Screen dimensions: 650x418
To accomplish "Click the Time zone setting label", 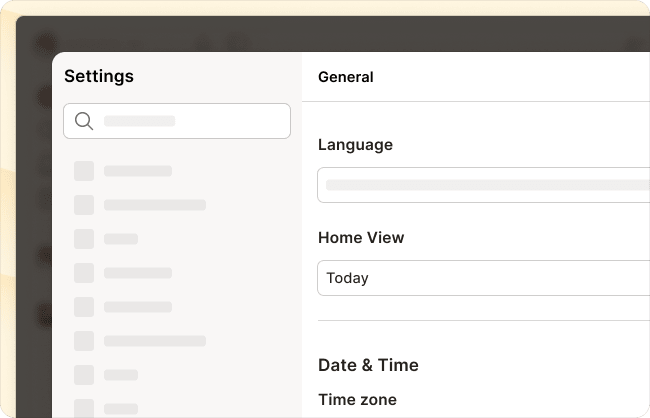I will tap(357, 400).
